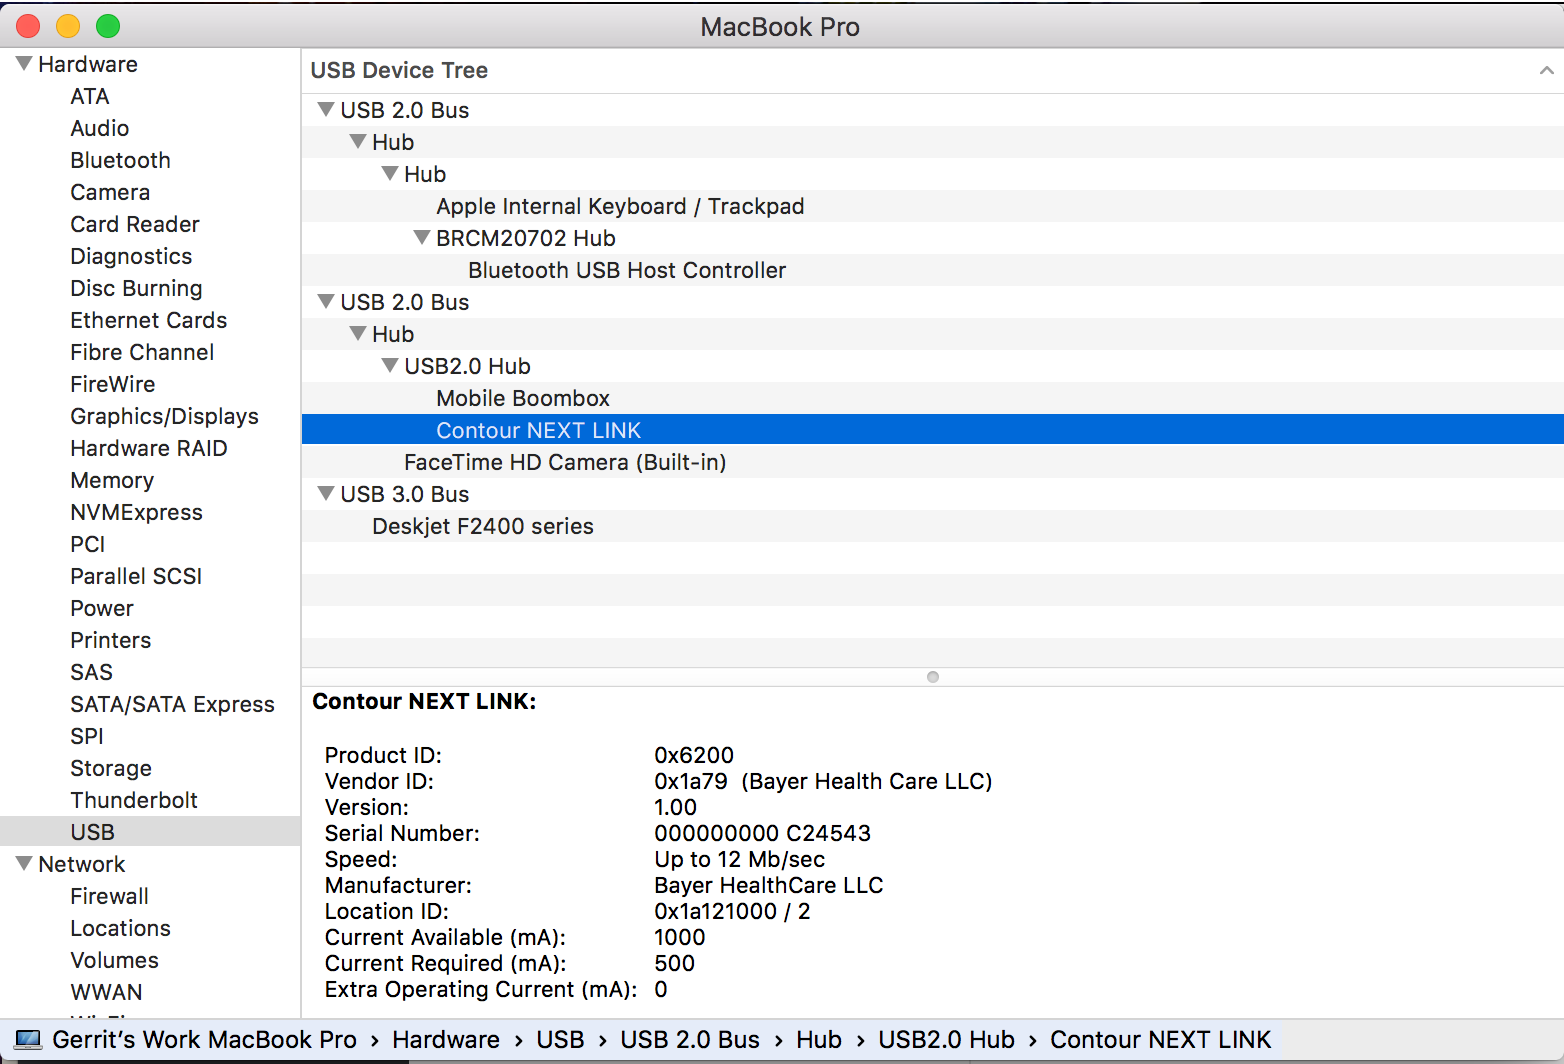Click the yellow minimize window button
This screenshot has width=1564, height=1064.
[68, 26]
